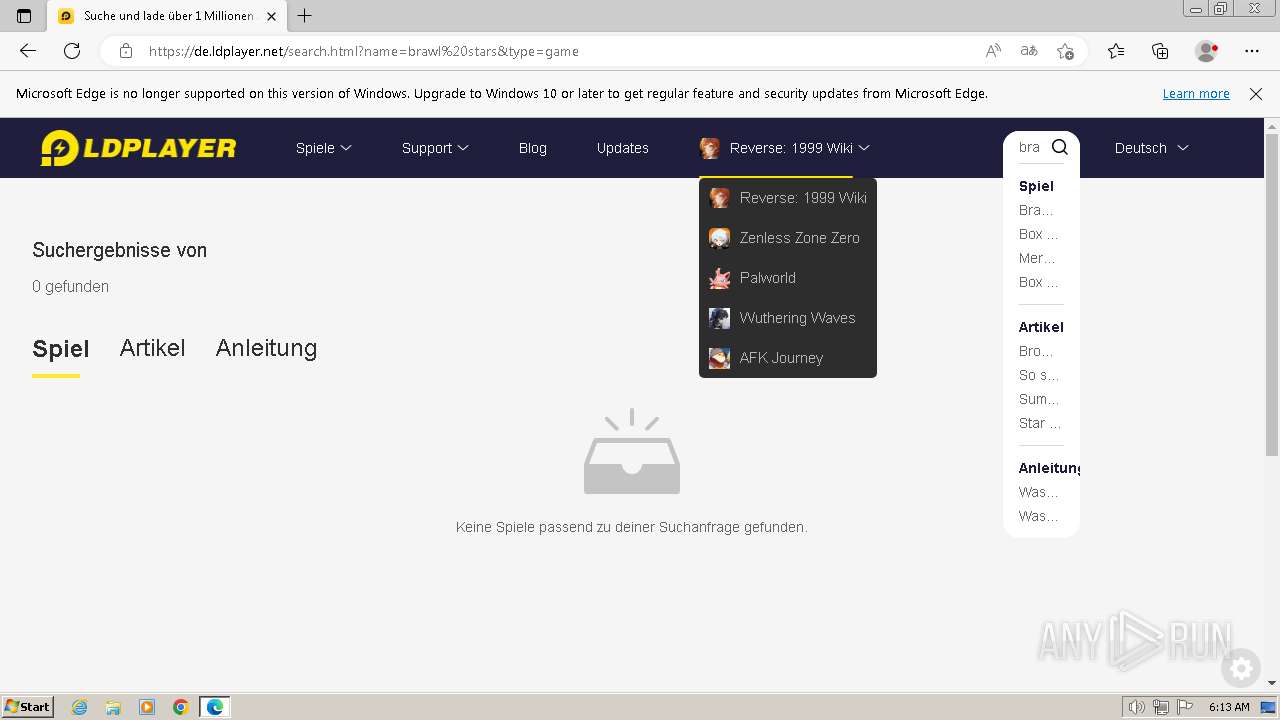The height and width of the screenshot is (720, 1280).
Task: Open the Edge profile menu
Action: point(1207,51)
